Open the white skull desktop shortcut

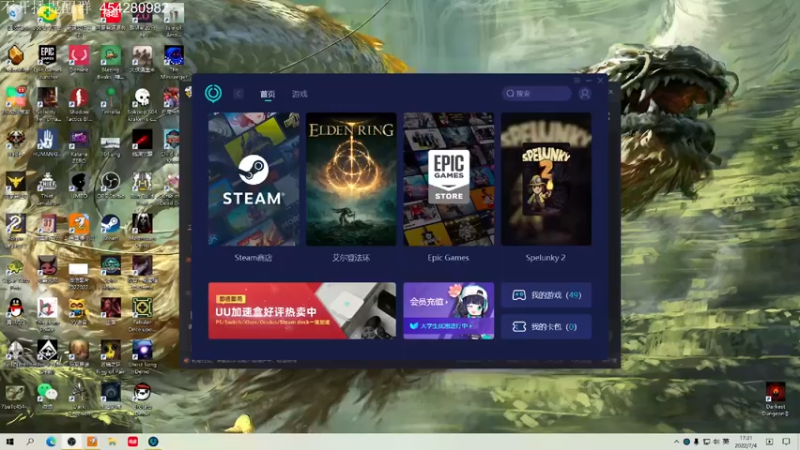(x=142, y=104)
